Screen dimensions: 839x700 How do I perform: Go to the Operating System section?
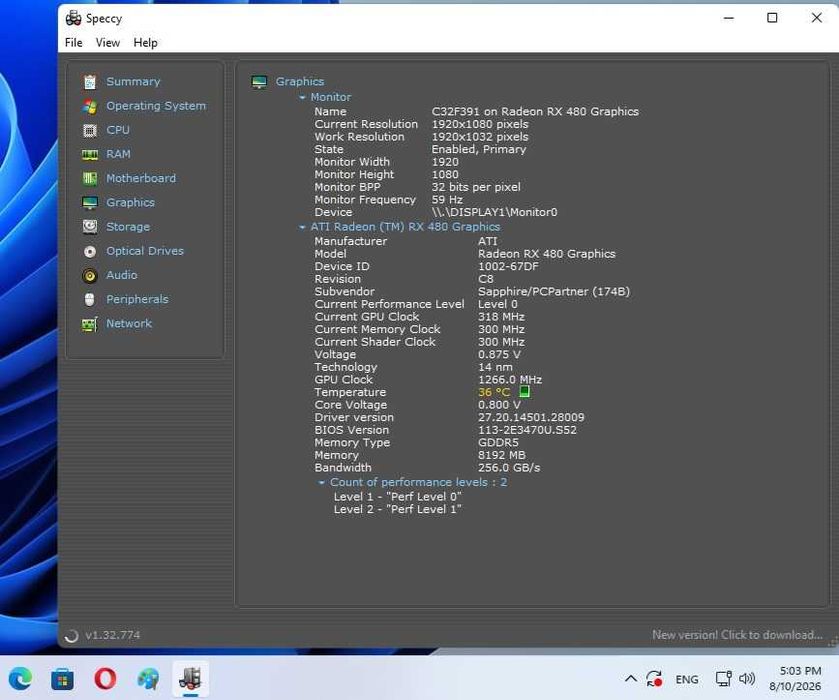[156, 106]
